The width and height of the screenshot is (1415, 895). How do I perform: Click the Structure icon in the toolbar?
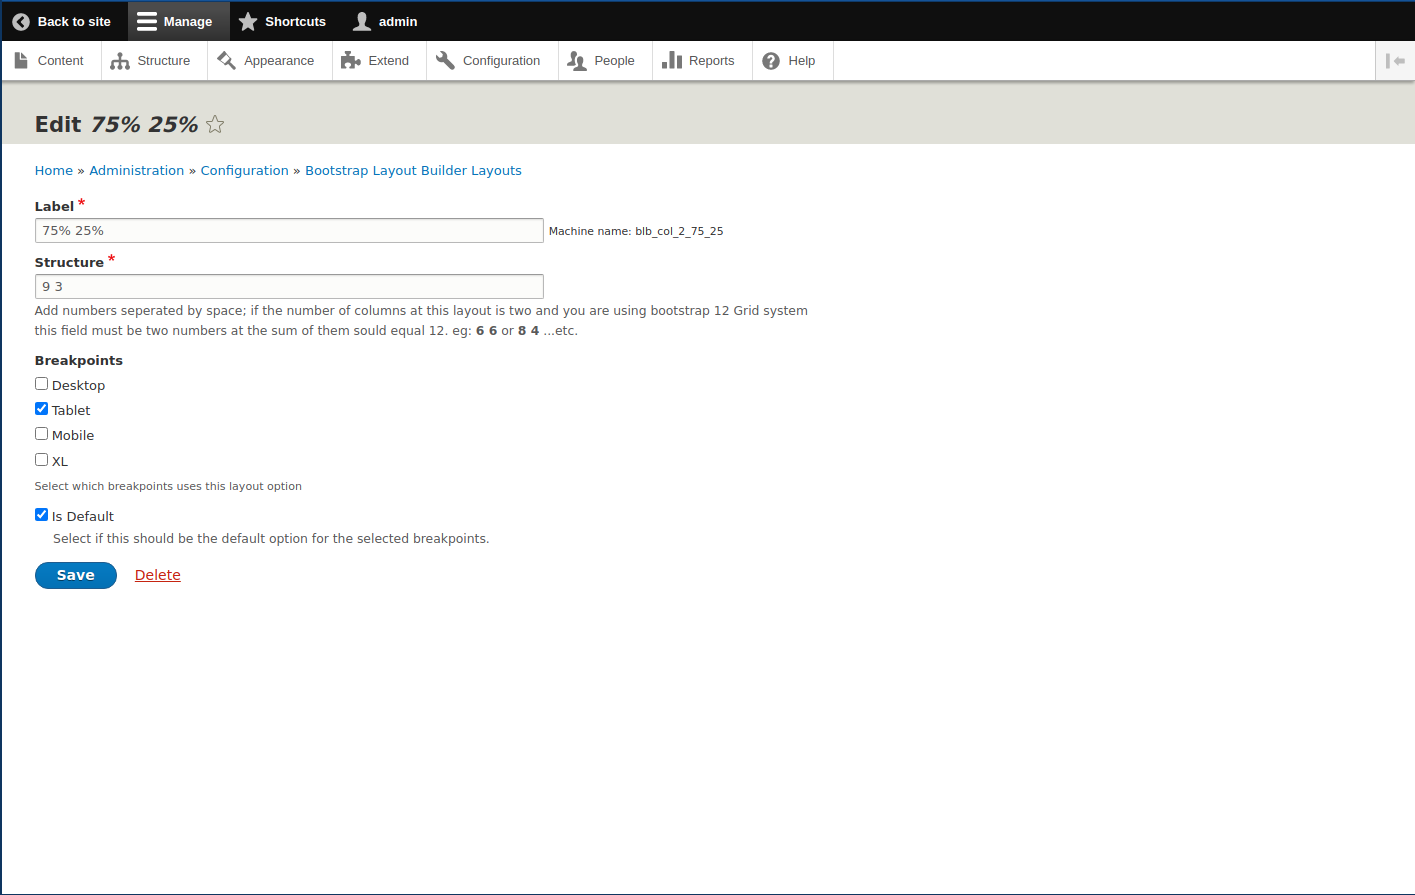(118, 59)
